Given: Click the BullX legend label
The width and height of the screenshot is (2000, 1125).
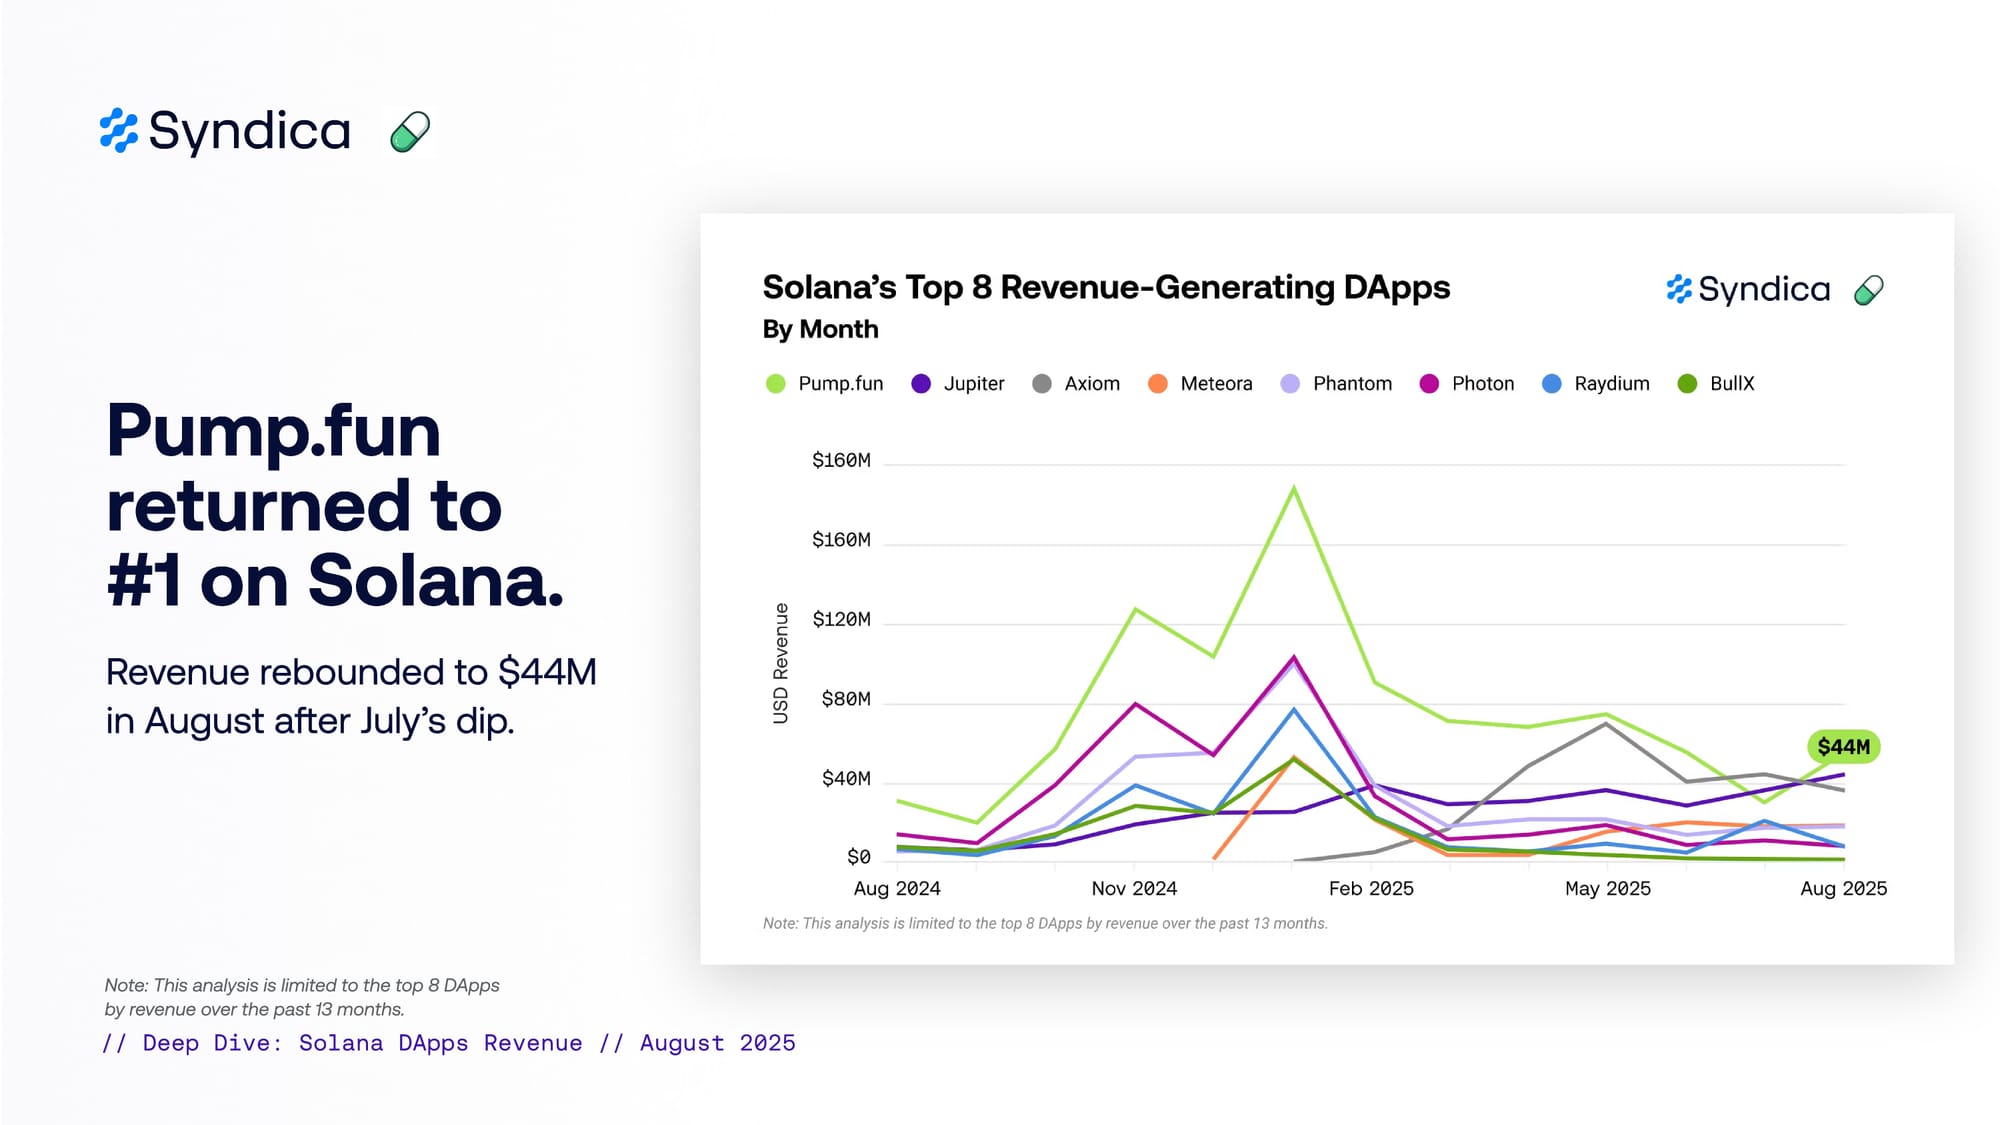Looking at the screenshot, I should coord(1732,384).
